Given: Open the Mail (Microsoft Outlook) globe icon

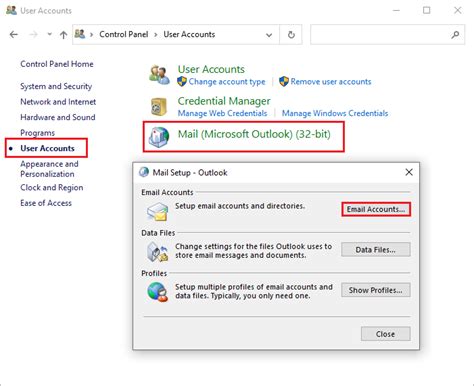Looking at the screenshot, I should [159, 137].
